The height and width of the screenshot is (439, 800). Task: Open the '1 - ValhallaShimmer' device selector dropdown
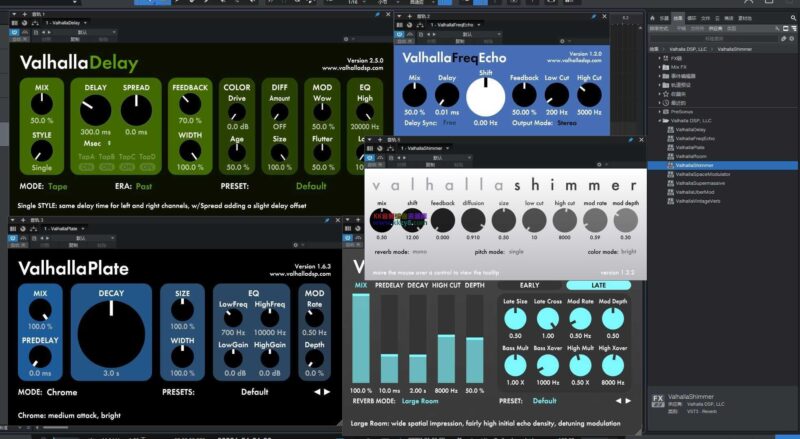tap(424, 148)
